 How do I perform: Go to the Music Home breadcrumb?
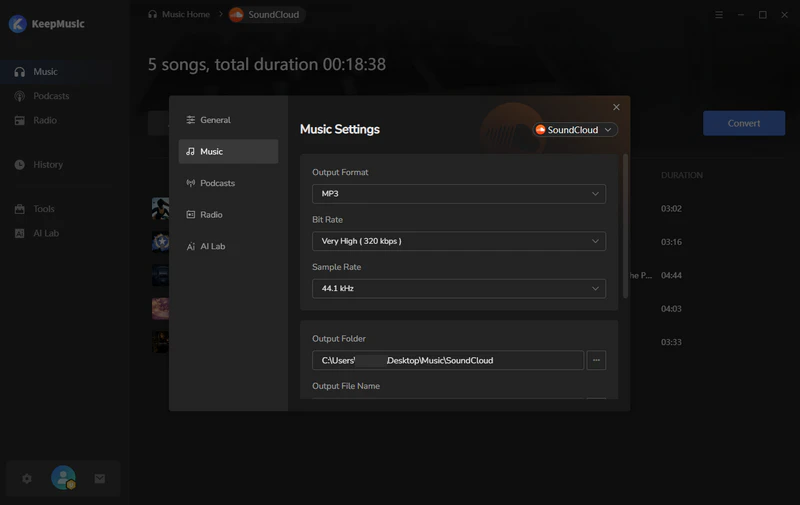[x=179, y=14]
